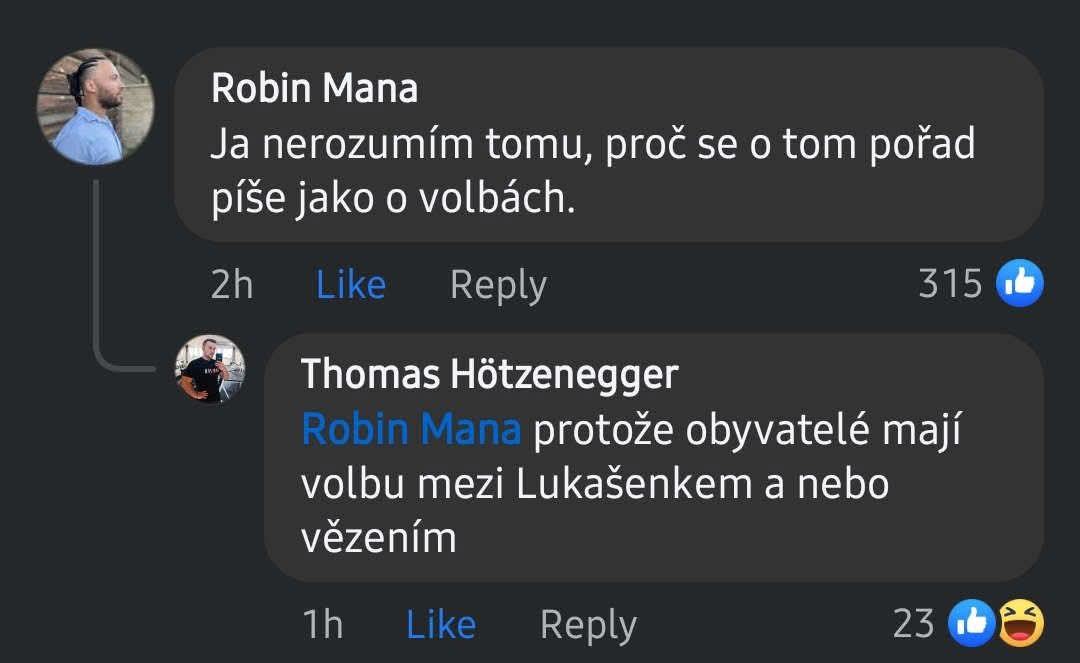This screenshot has width=1080, height=663.
Task: Click the blue thumbs-up icon beside 315
Action: 1020,284
